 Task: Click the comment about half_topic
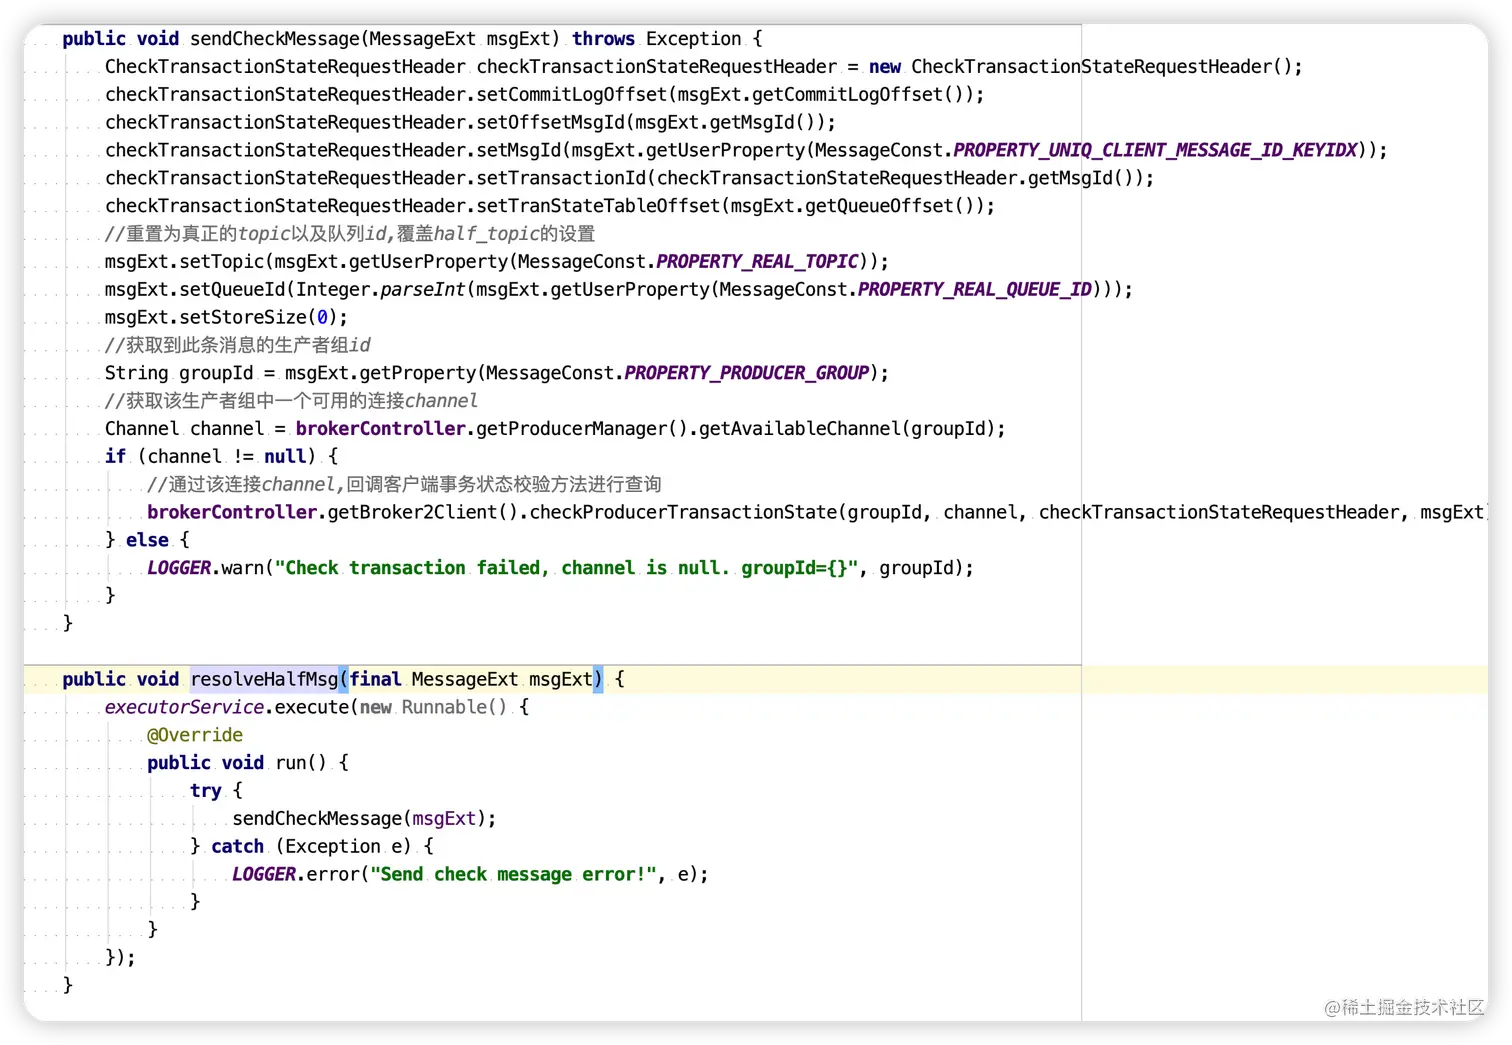(x=350, y=234)
